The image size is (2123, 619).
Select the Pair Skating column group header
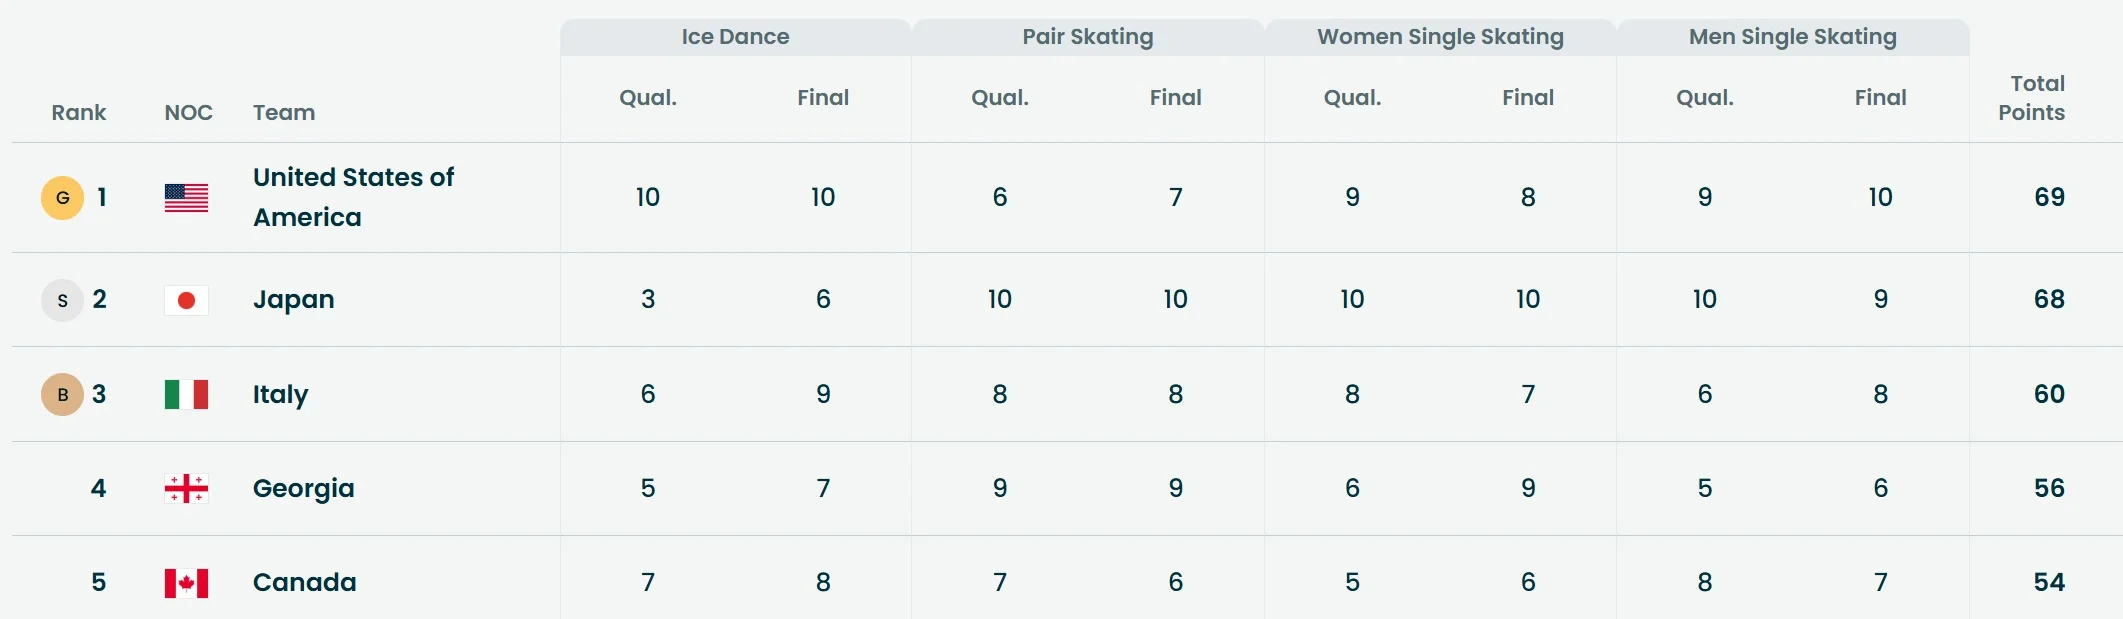point(1087,37)
